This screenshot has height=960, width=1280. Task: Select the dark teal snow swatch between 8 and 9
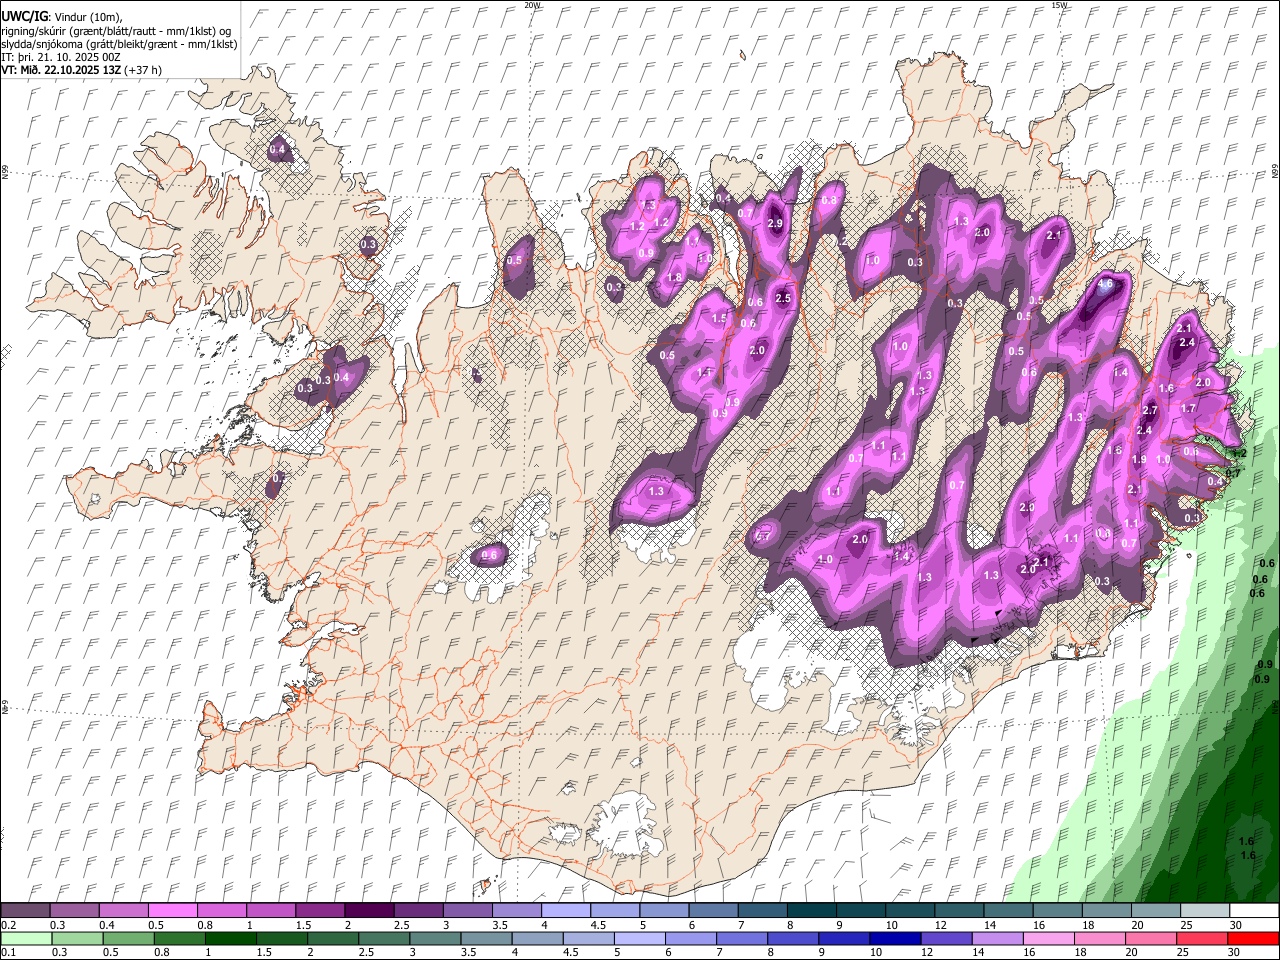tap(811, 911)
